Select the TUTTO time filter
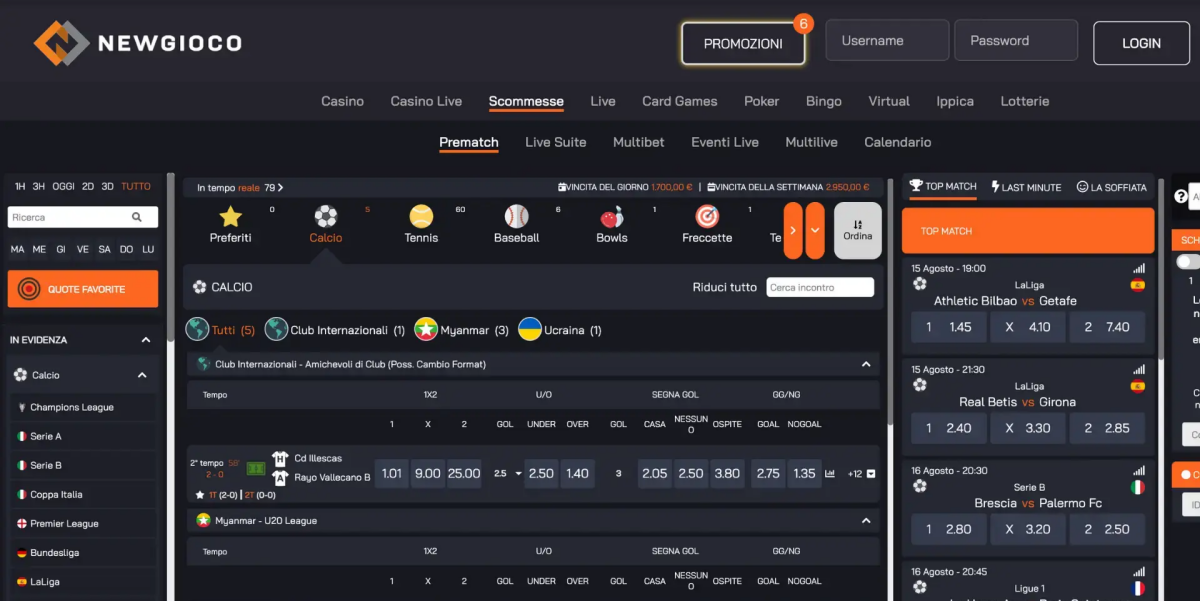The width and height of the screenshot is (1200, 601). pos(136,187)
